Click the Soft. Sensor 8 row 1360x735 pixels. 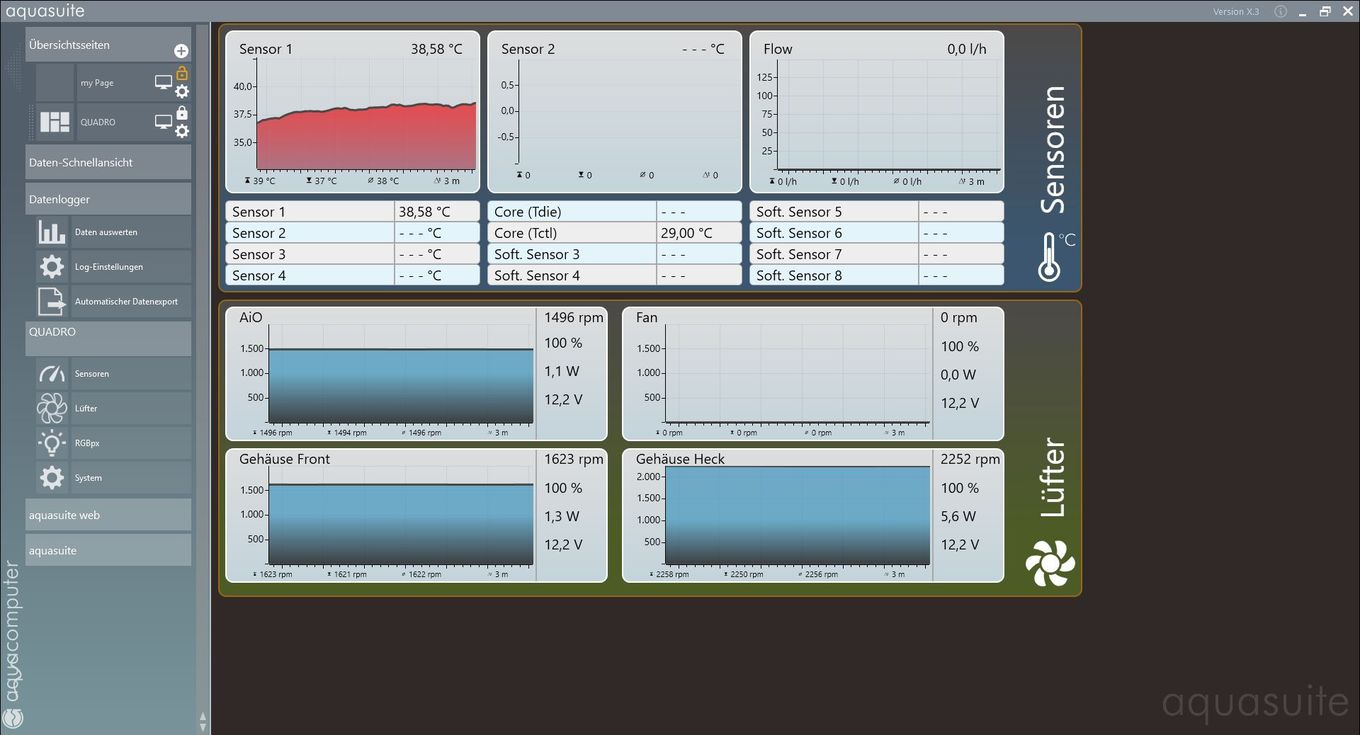pos(877,275)
